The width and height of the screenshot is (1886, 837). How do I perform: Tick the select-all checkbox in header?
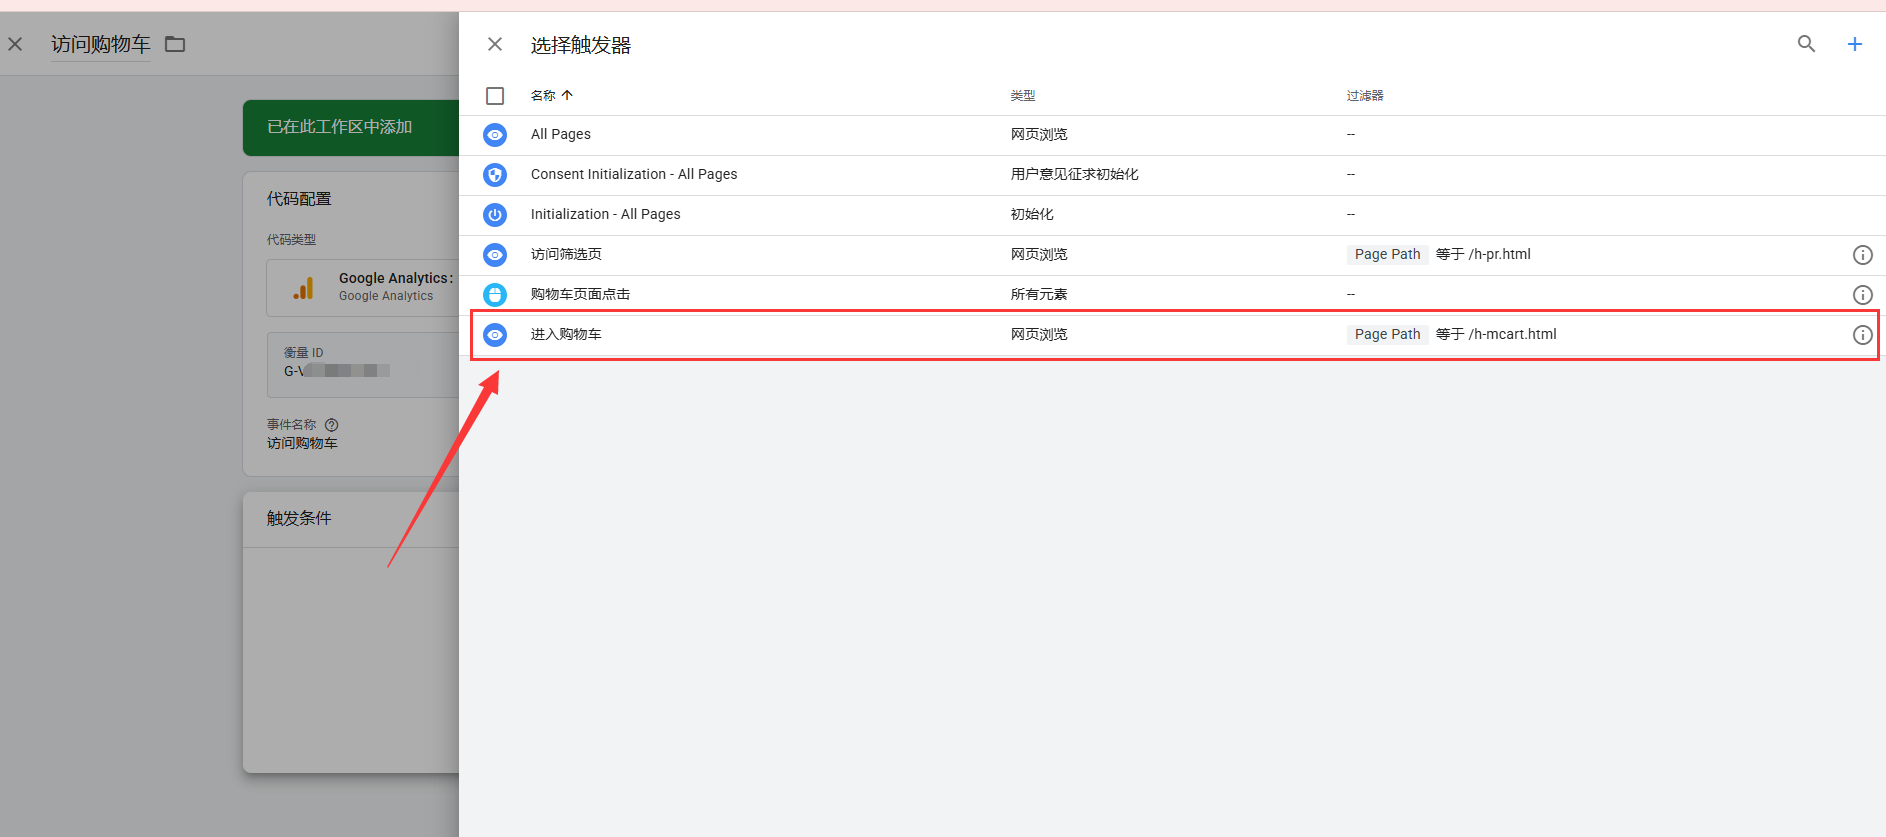[495, 96]
